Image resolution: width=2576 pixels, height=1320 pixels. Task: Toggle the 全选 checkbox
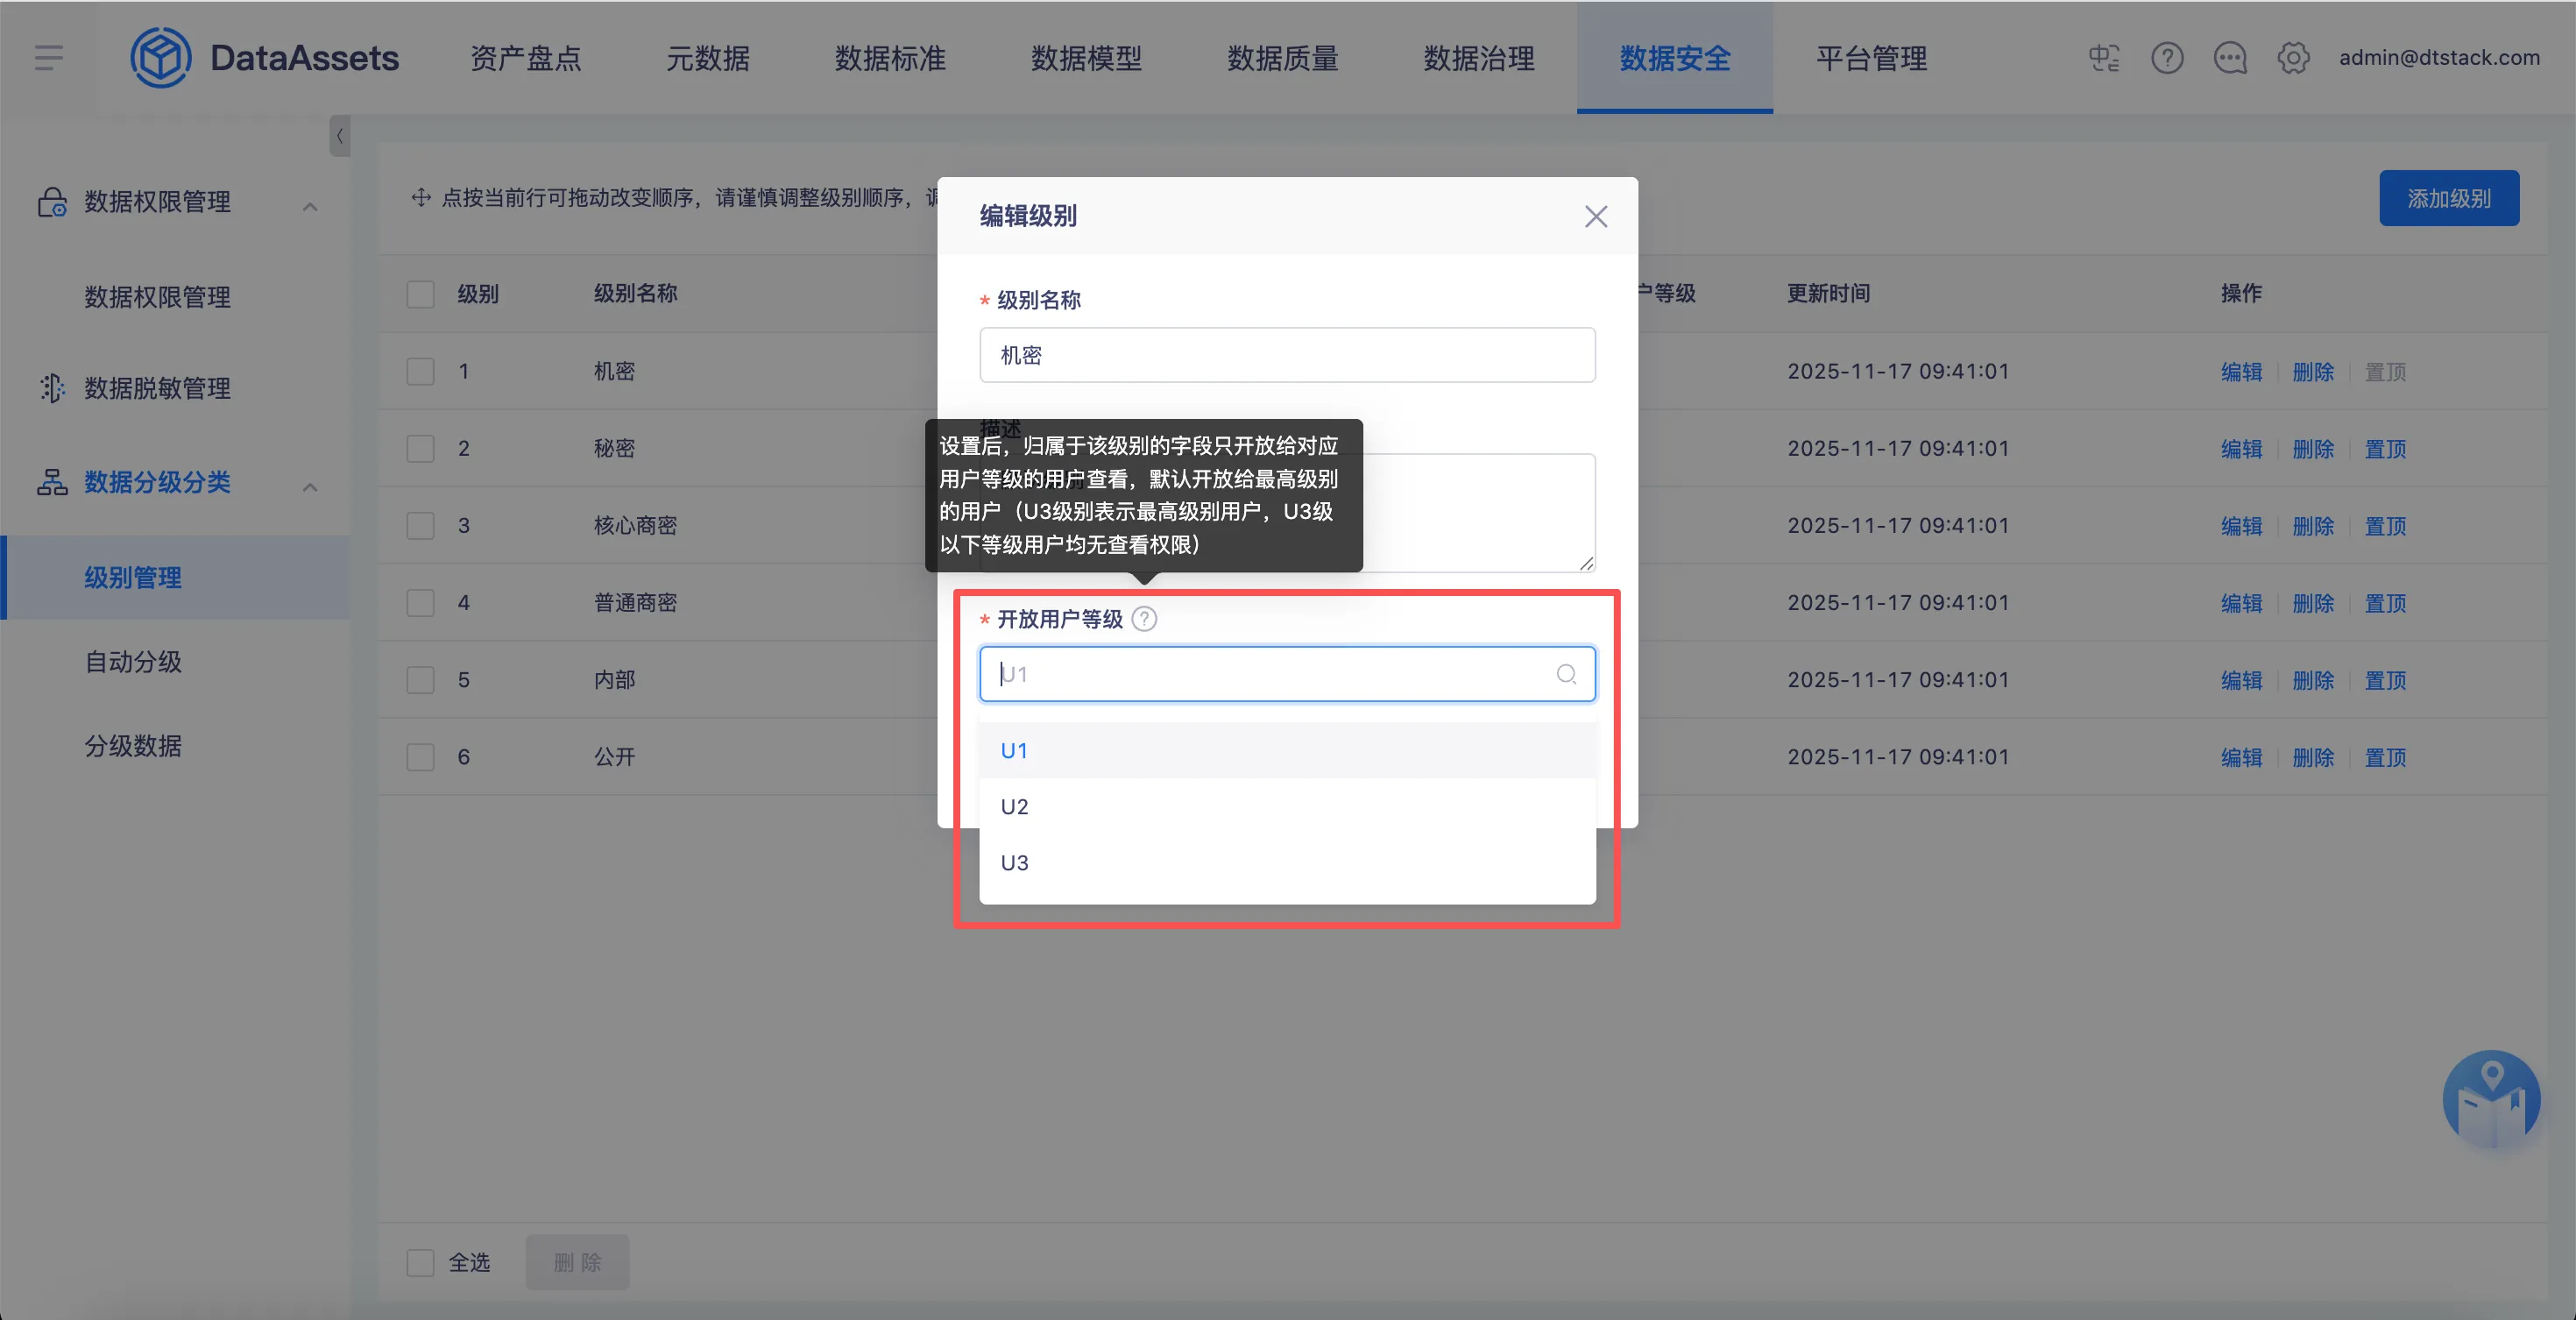(420, 1262)
